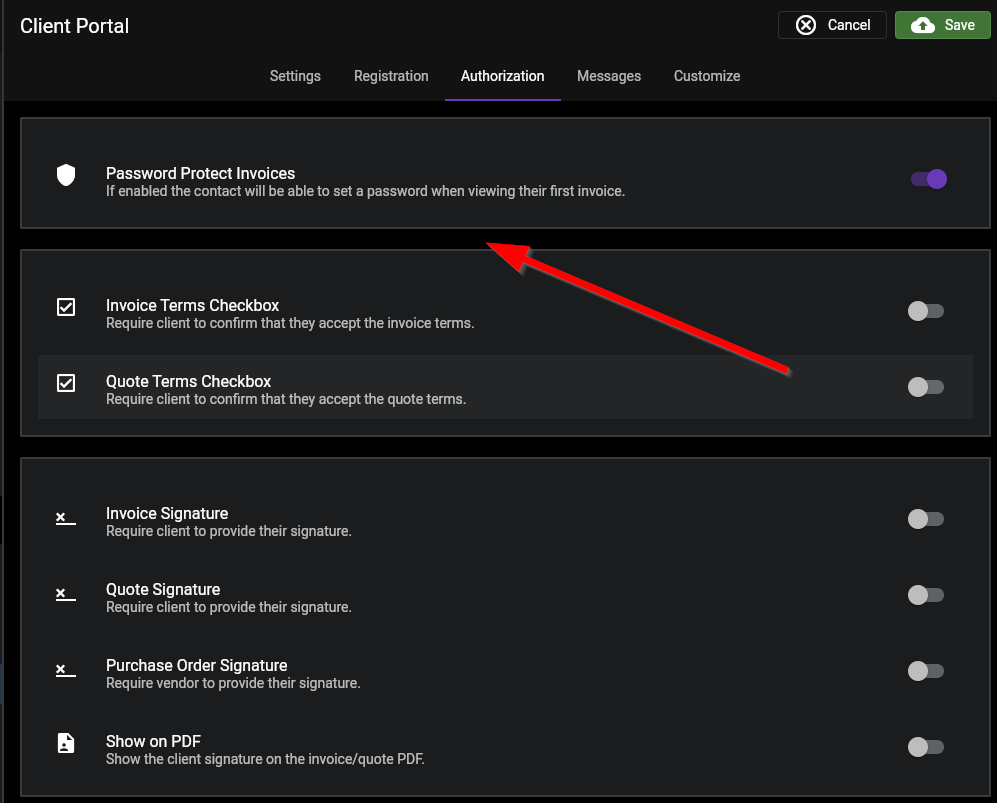The width and height of the screenshot is (997, 803).
Task: Click the signature icon beside Invoice Signature
Action: click(65, 518)
